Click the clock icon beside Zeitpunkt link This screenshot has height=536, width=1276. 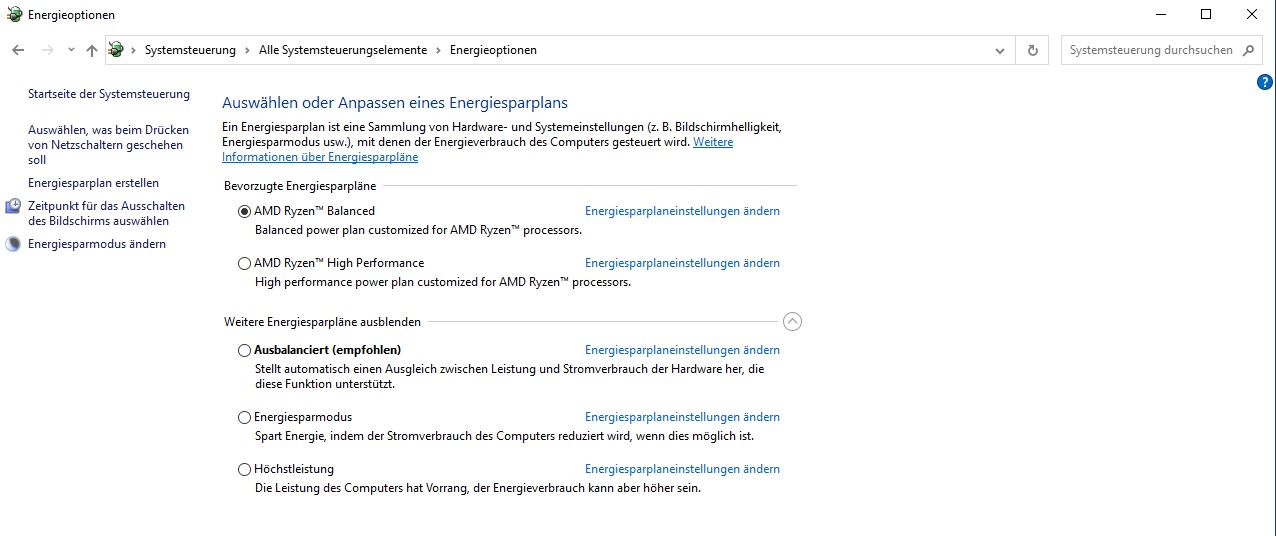13,206
